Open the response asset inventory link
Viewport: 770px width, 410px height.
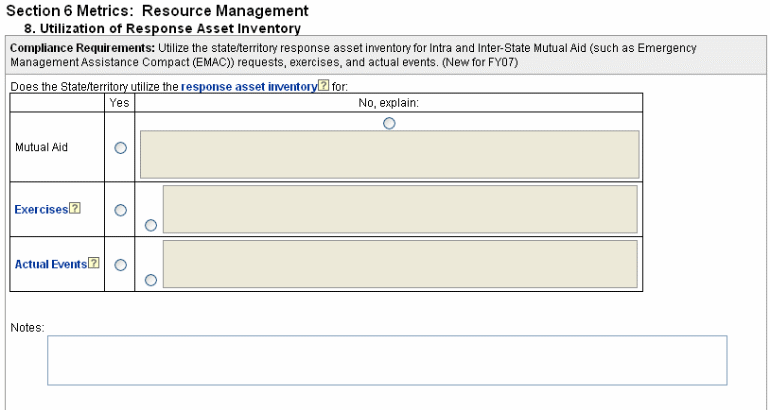pos(248,87)
